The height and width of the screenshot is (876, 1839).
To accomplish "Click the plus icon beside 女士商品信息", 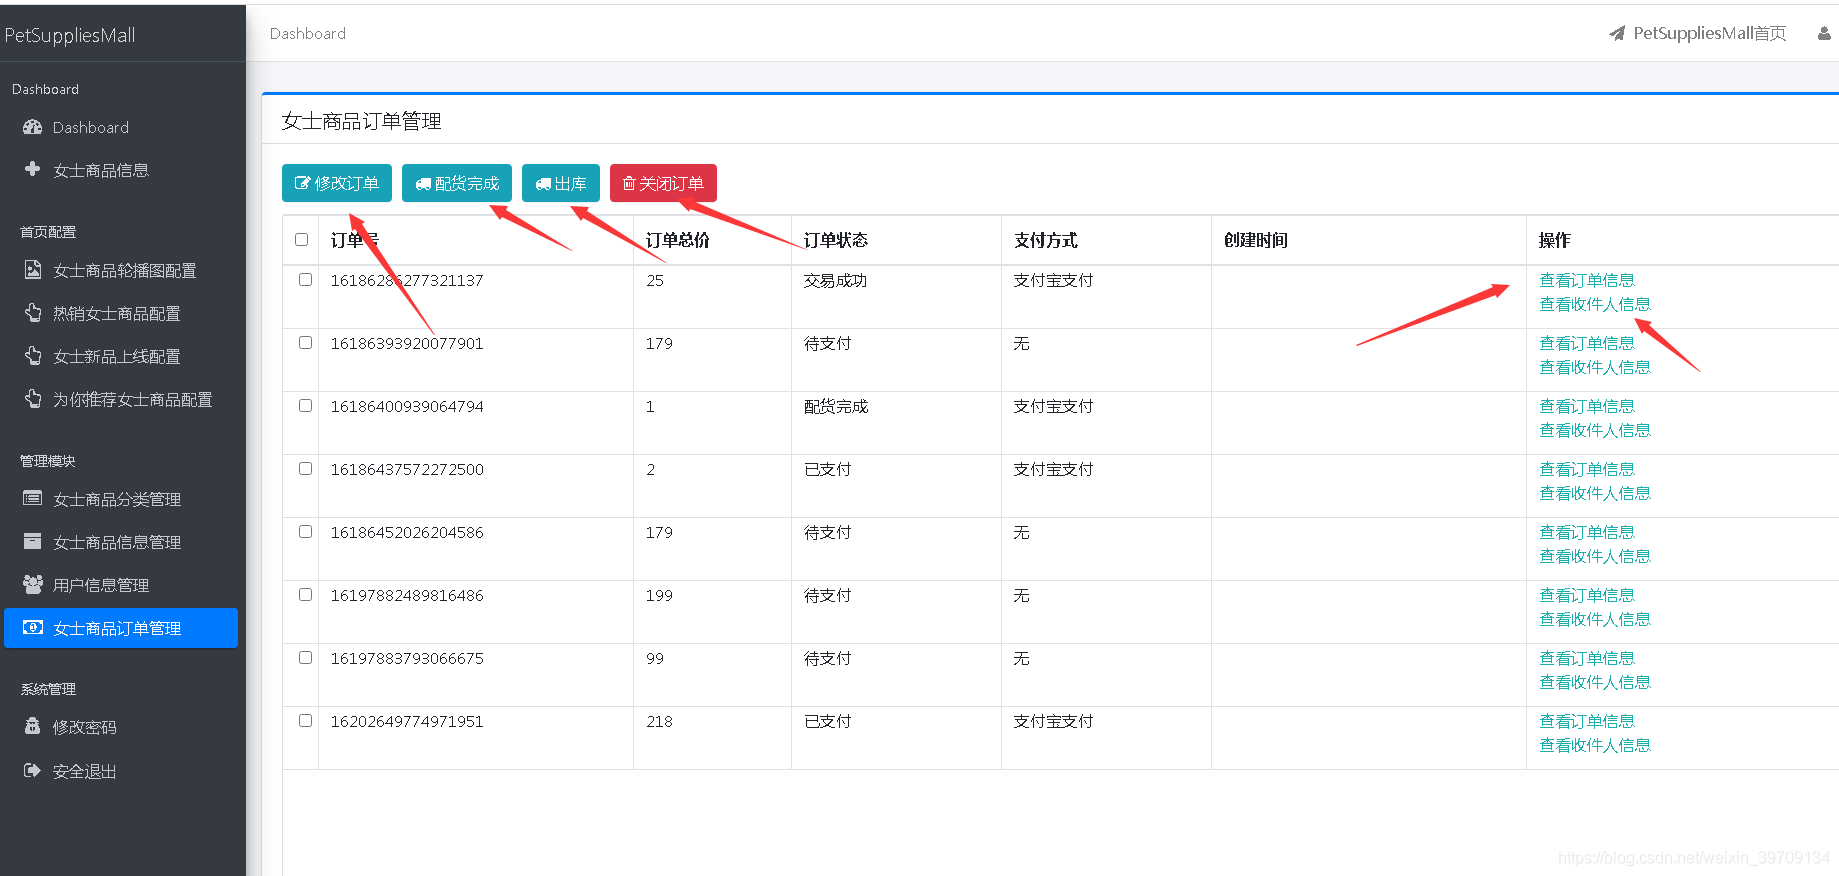I will [x=33, y=169].
